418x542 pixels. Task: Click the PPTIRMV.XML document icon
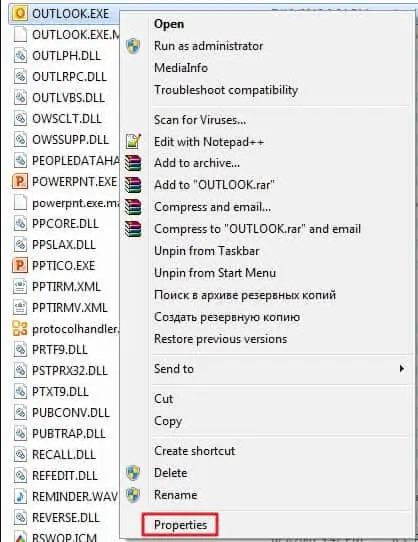pyautogui.click(x=20, y=308)
